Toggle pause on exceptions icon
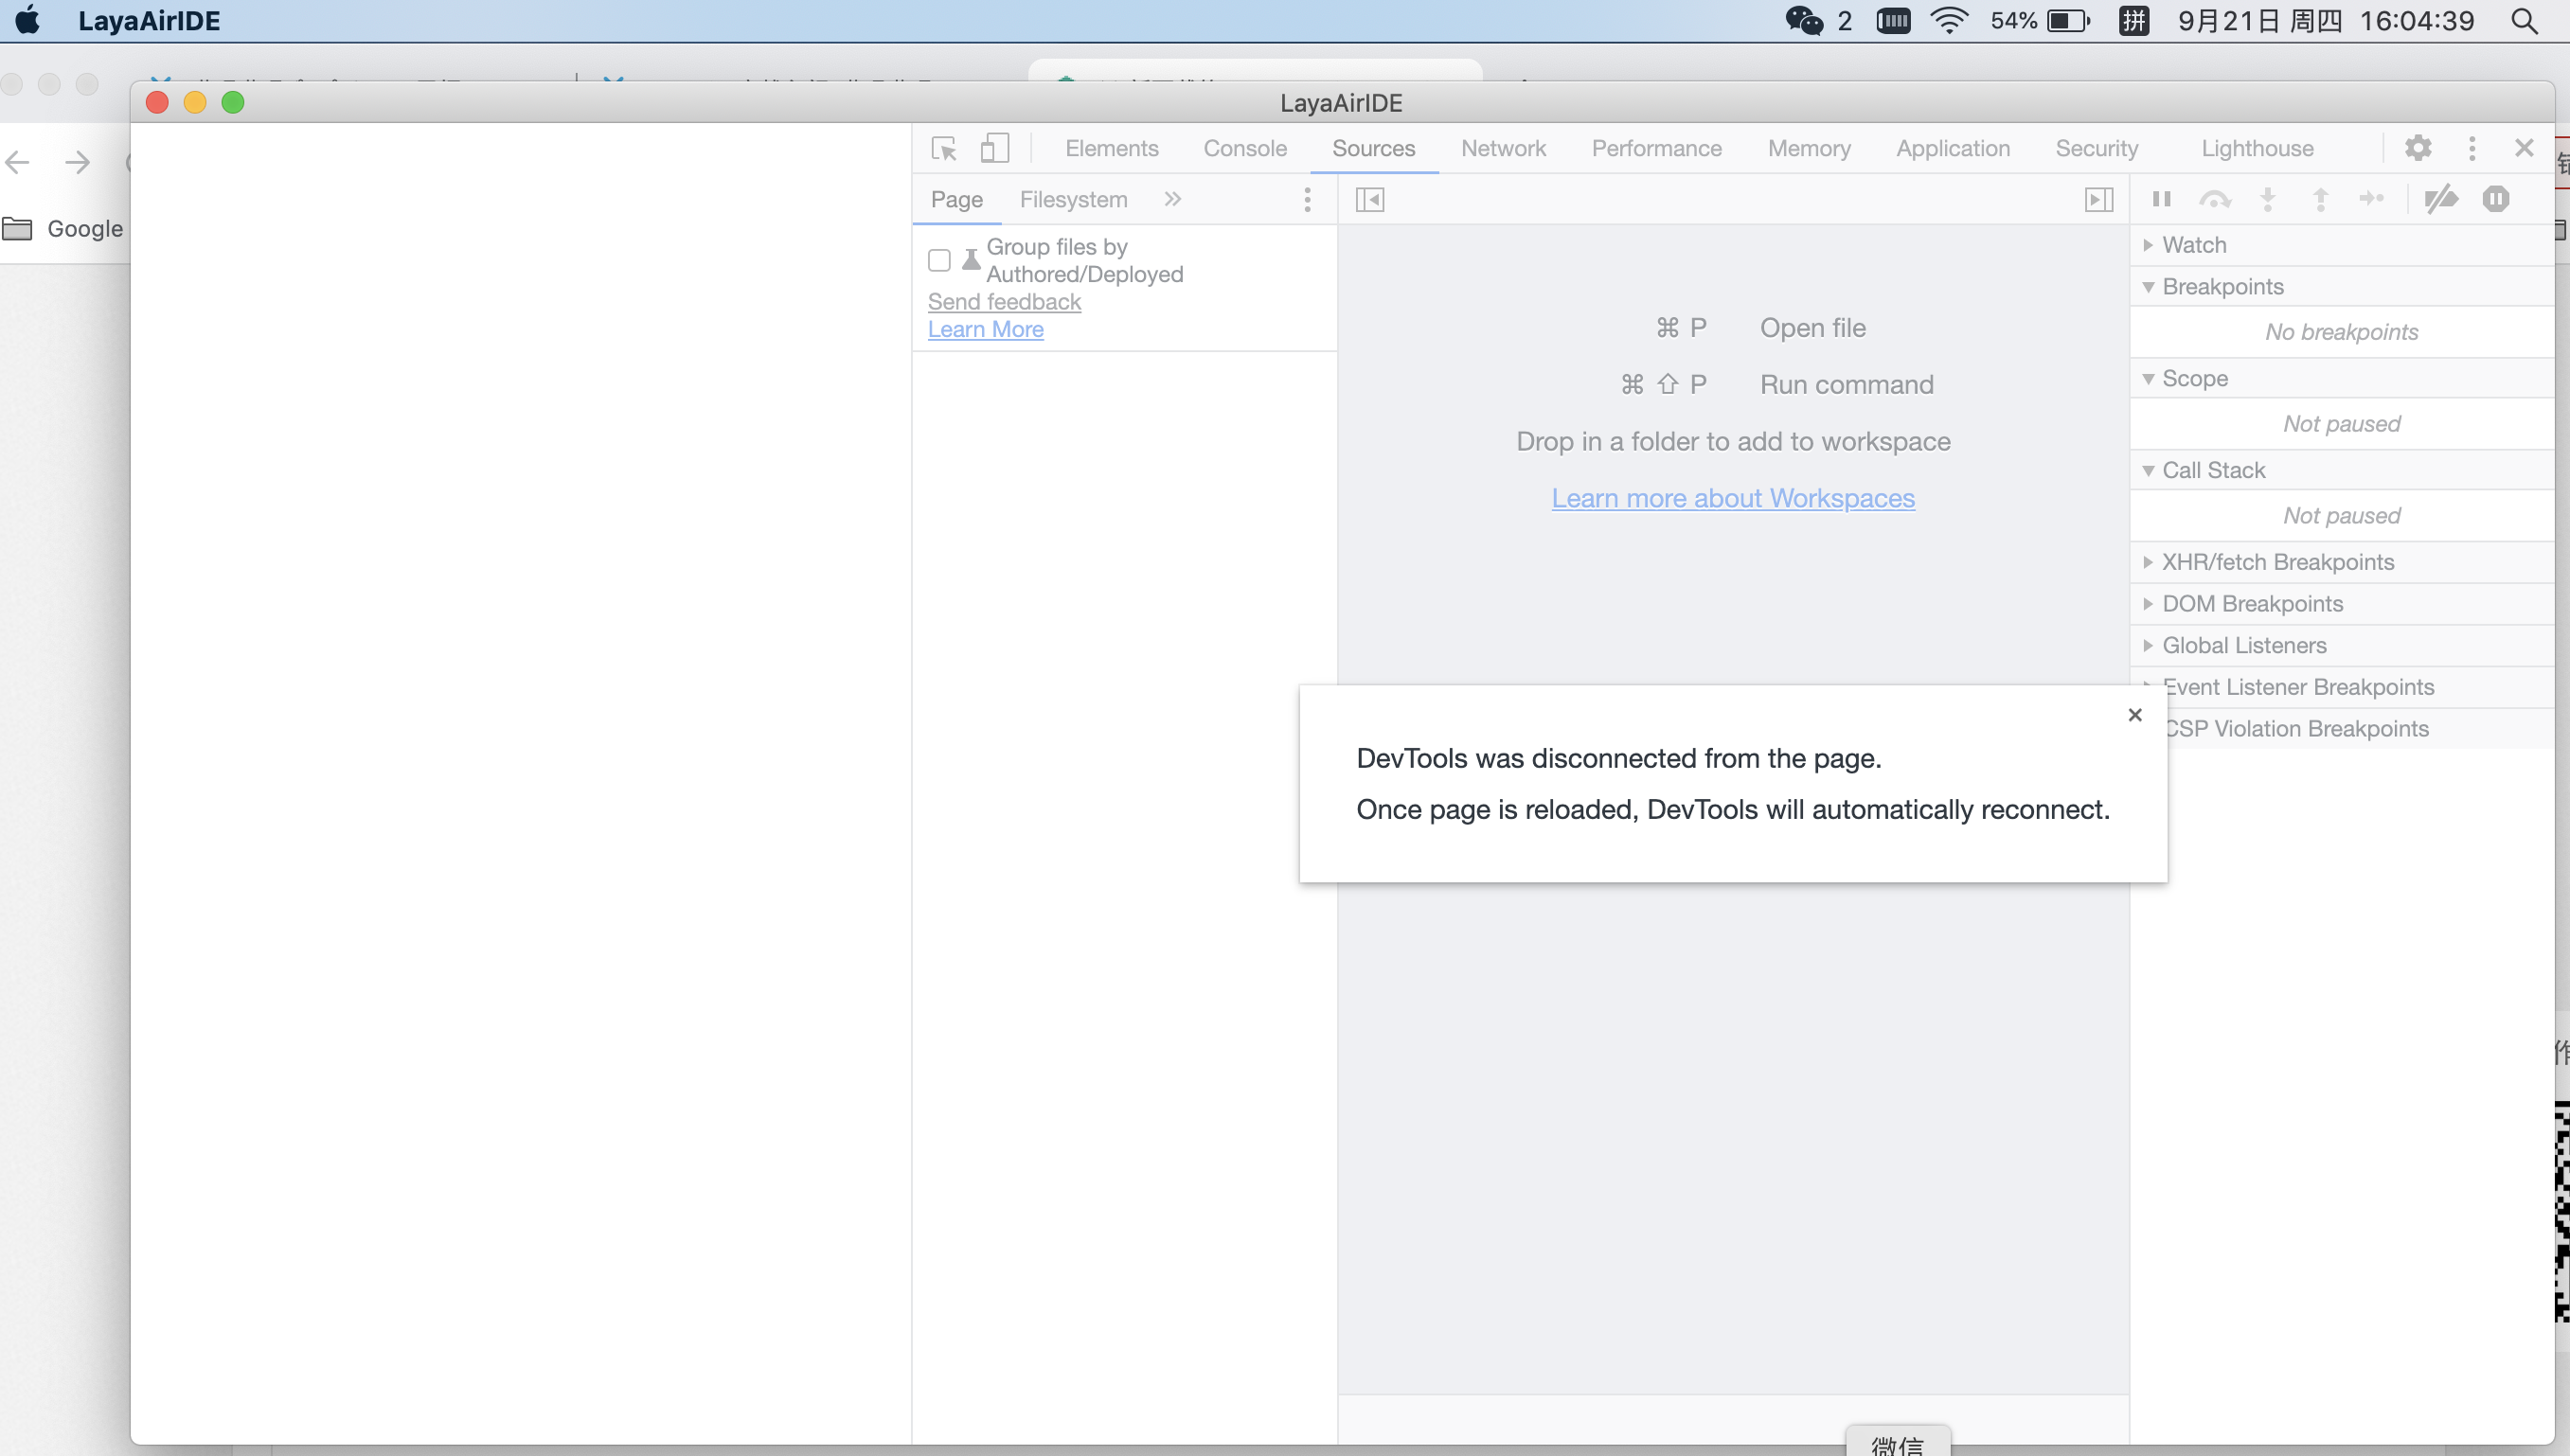The width and height of the screenshot is (2570, 1456). [x=2495, y=199]
